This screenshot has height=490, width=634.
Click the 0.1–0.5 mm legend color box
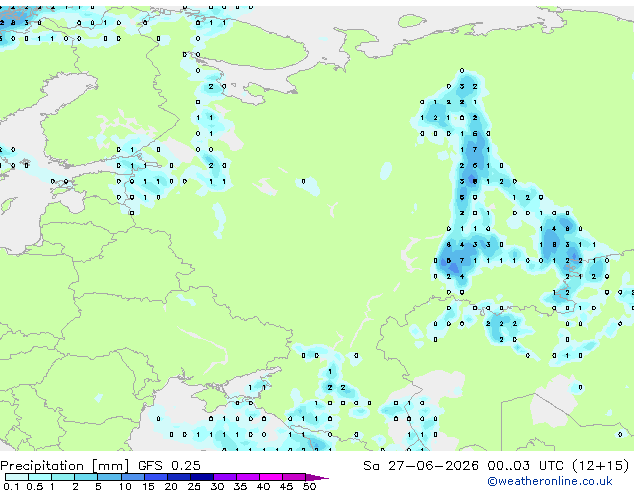coord(17,477)
